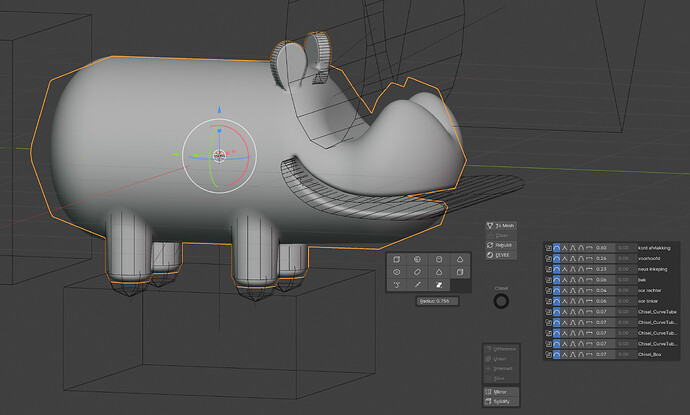
Task: Choose the arch profile for 'bek'
Action: pos(581,280)
